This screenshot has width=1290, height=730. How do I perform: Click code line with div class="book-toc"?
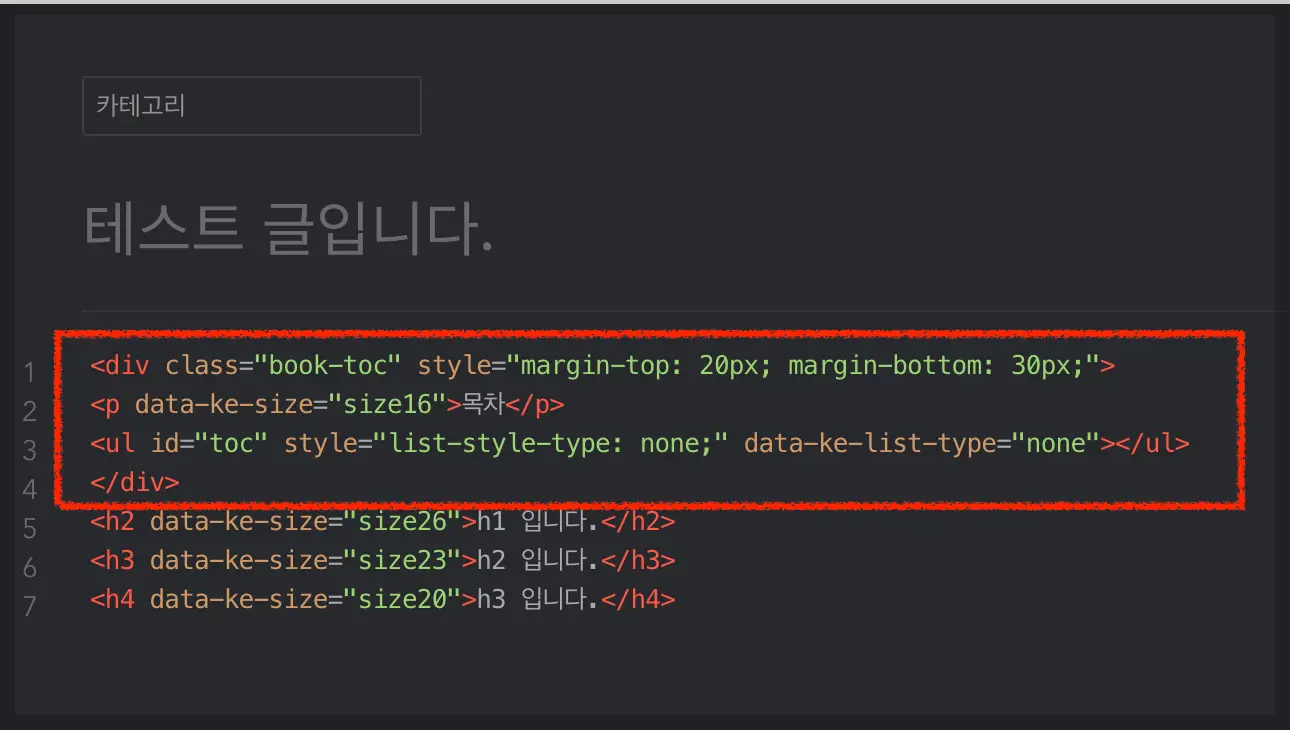[602, 366]
